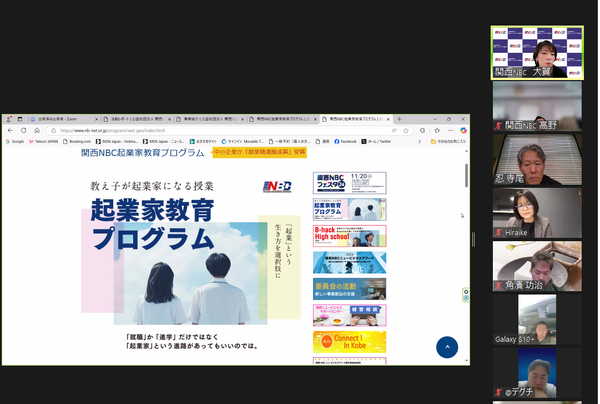Click the 関西NBC起業家教育プログラム page heading

click(x=143, y=153)
